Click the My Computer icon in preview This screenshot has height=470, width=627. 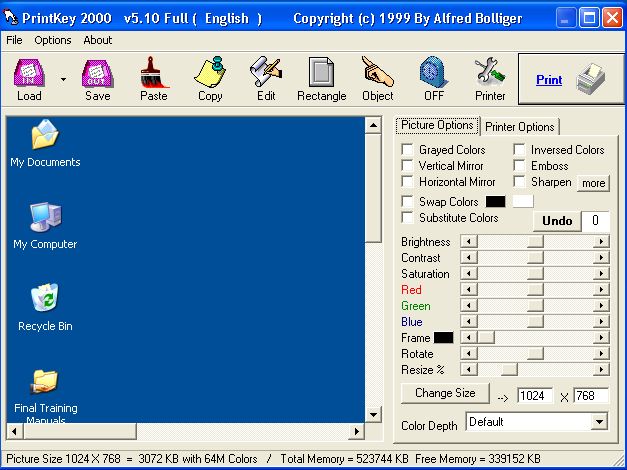point(45,217)
